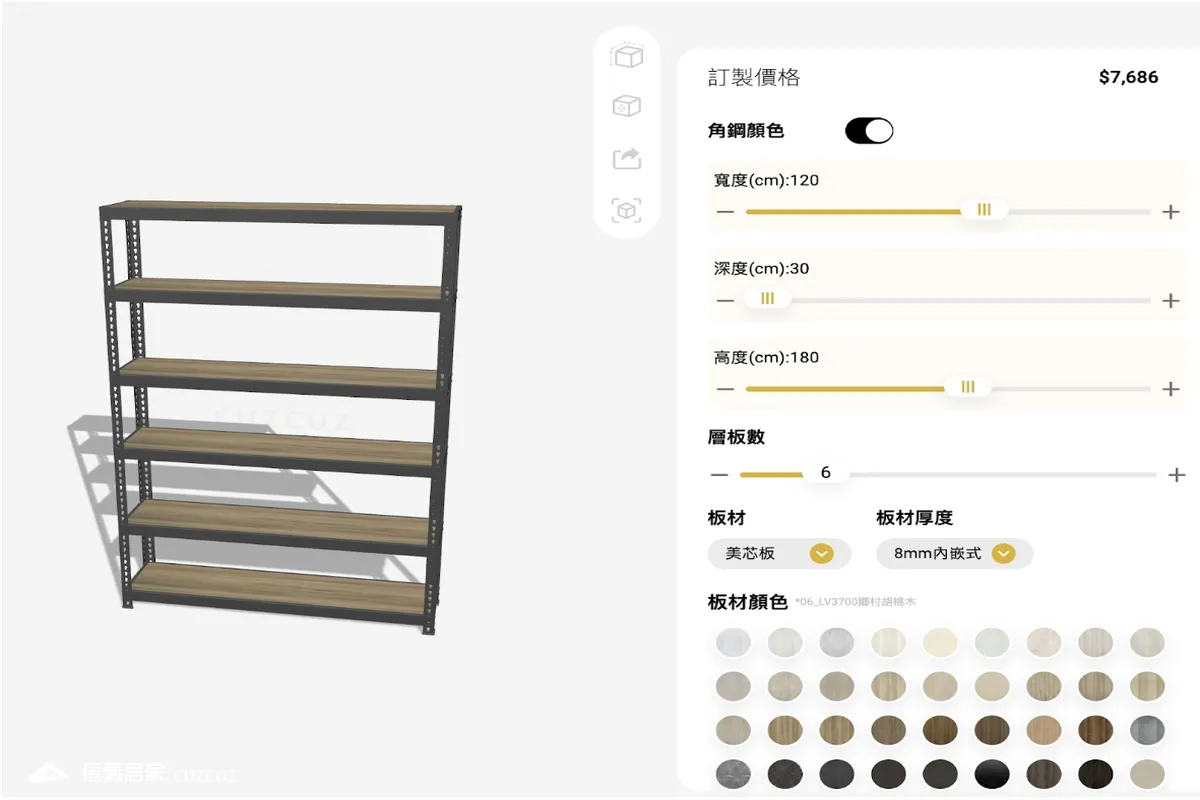Select the first white board color swatch
This screenshot has height=800, width=1200.
tap(733, 642)
